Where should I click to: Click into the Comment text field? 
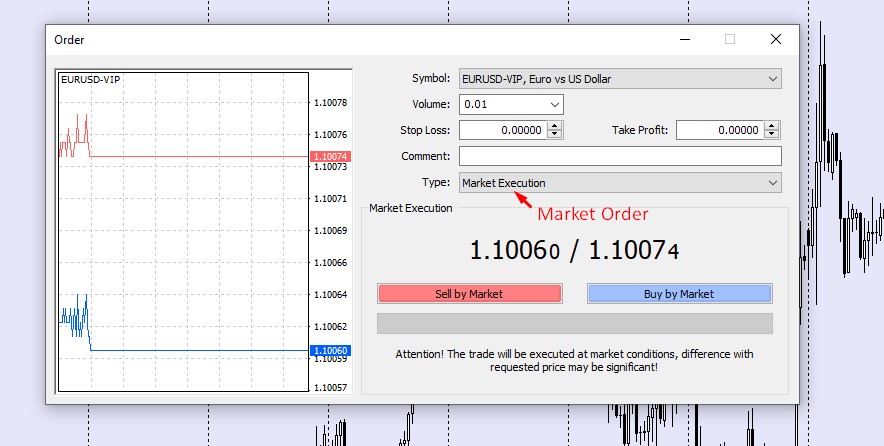619,156
